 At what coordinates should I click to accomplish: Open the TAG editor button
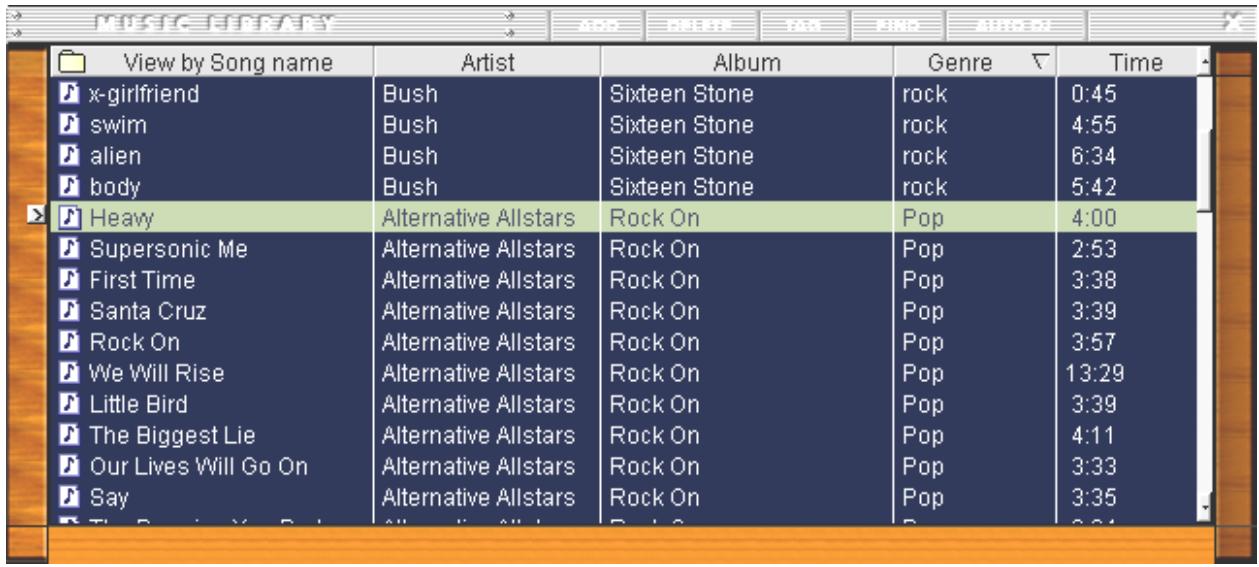click(x=804, y=22)
